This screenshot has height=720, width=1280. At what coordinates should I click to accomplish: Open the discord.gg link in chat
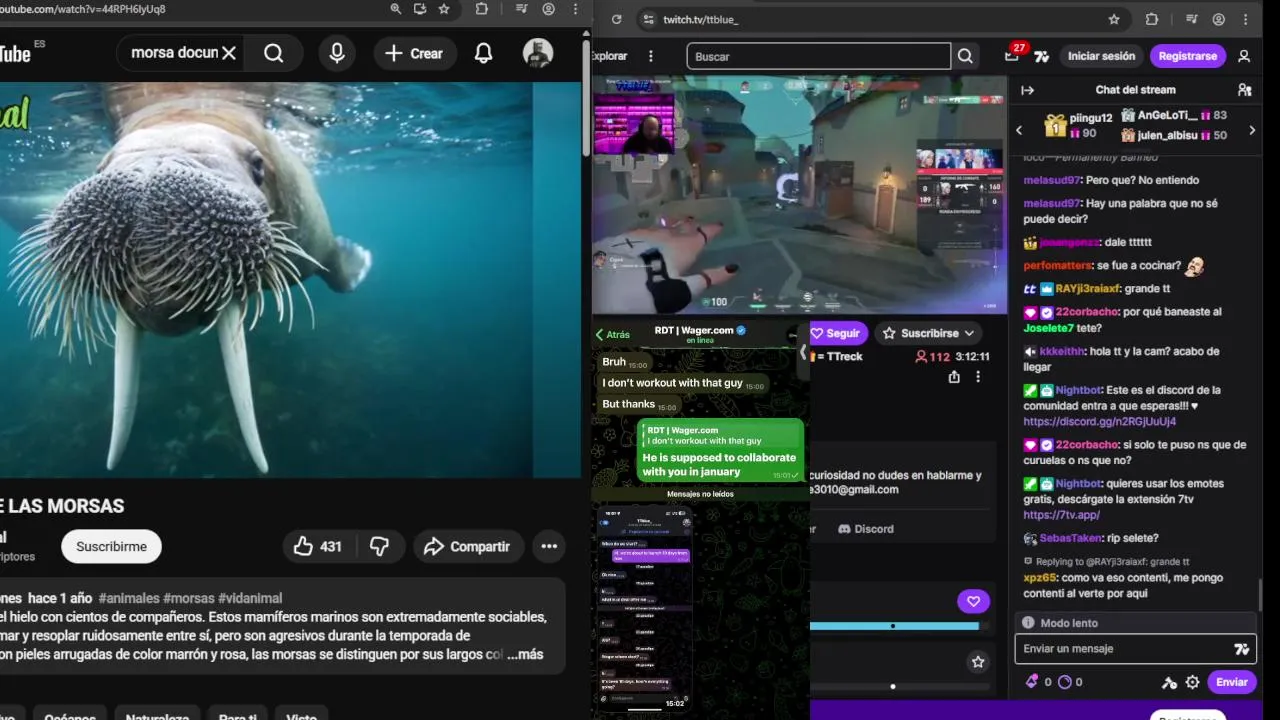1099,422
